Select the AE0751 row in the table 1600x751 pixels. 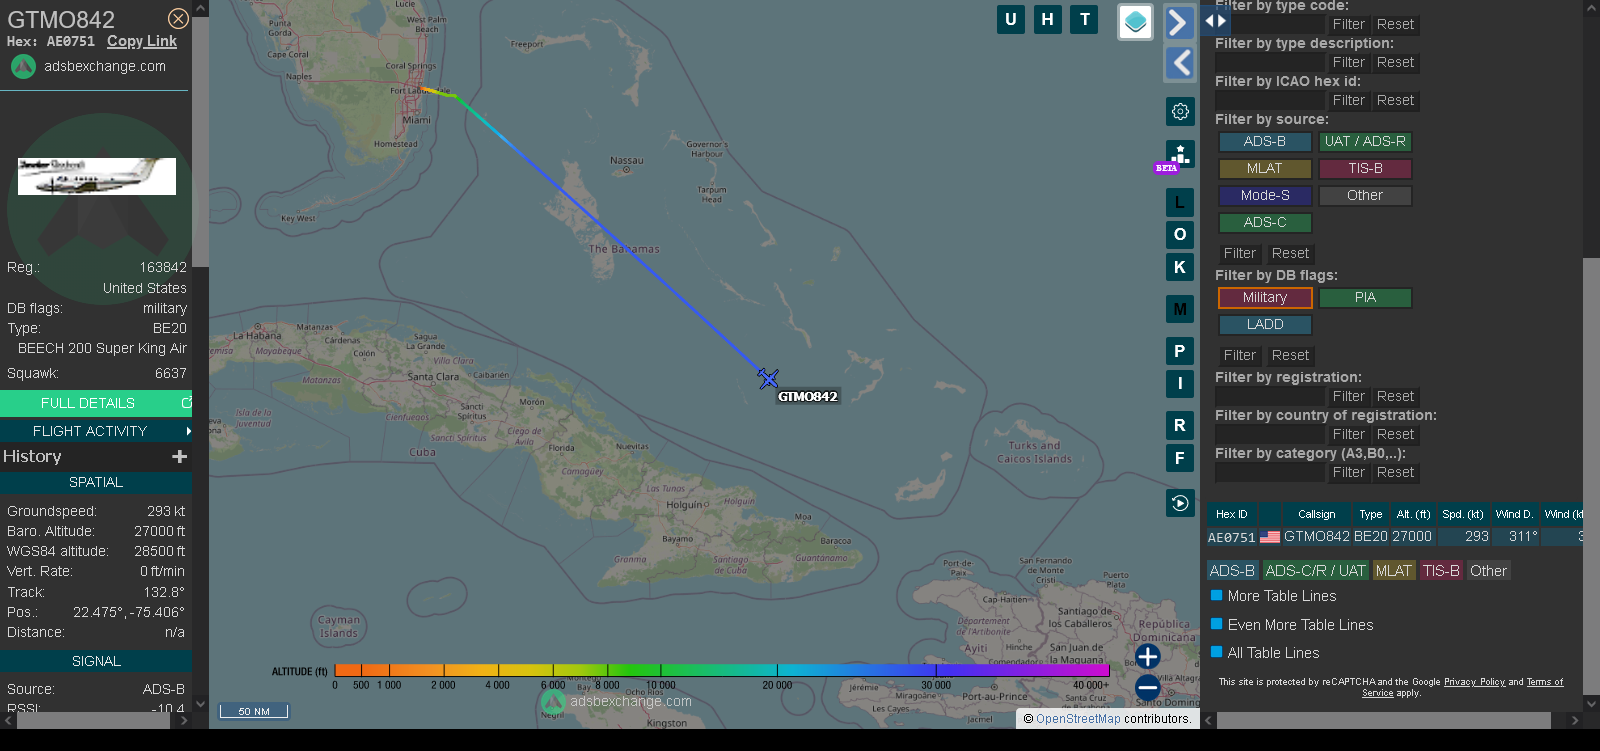point(1395,537)
